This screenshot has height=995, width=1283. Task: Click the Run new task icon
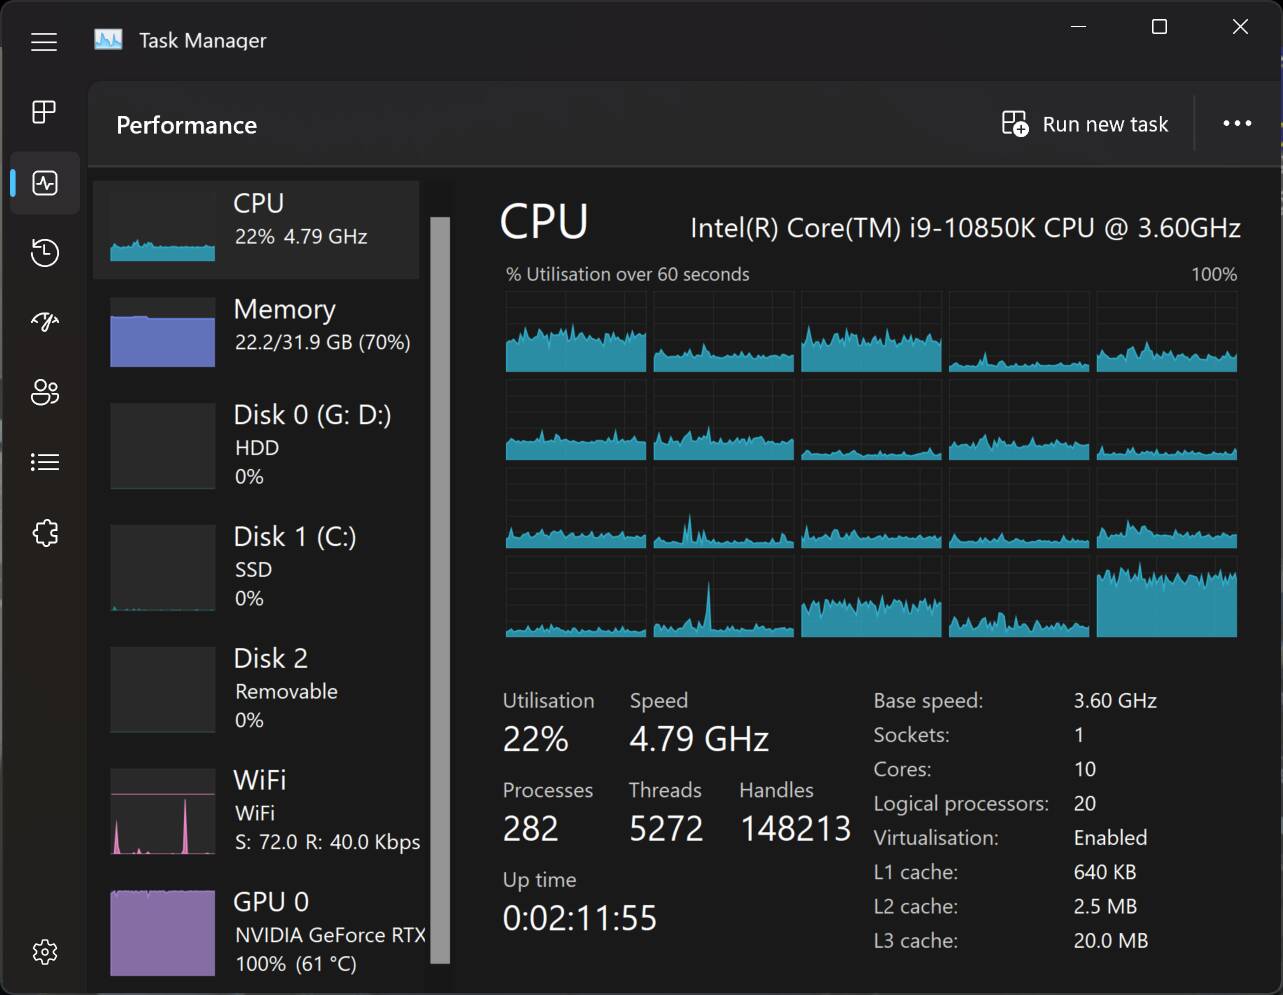click(1015, 124)
